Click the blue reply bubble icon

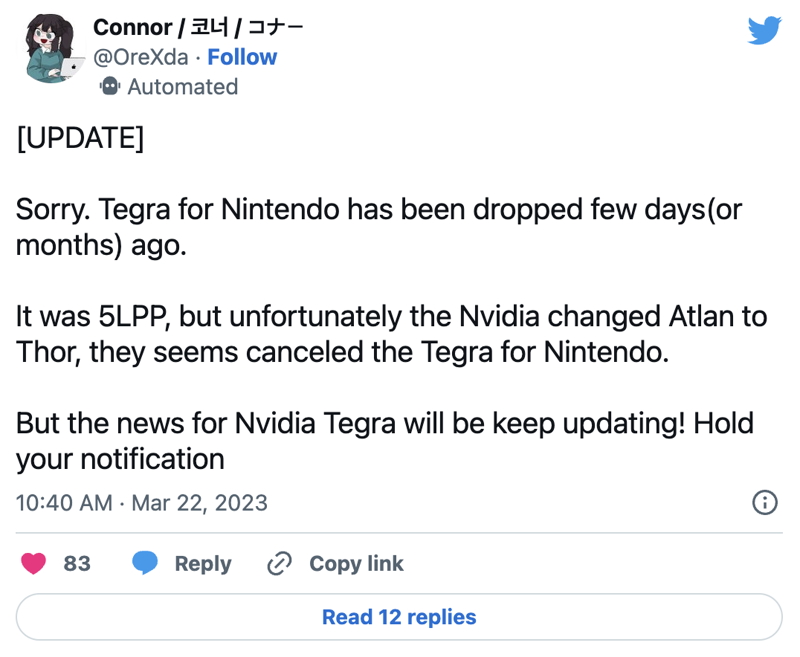coord(145,563)
